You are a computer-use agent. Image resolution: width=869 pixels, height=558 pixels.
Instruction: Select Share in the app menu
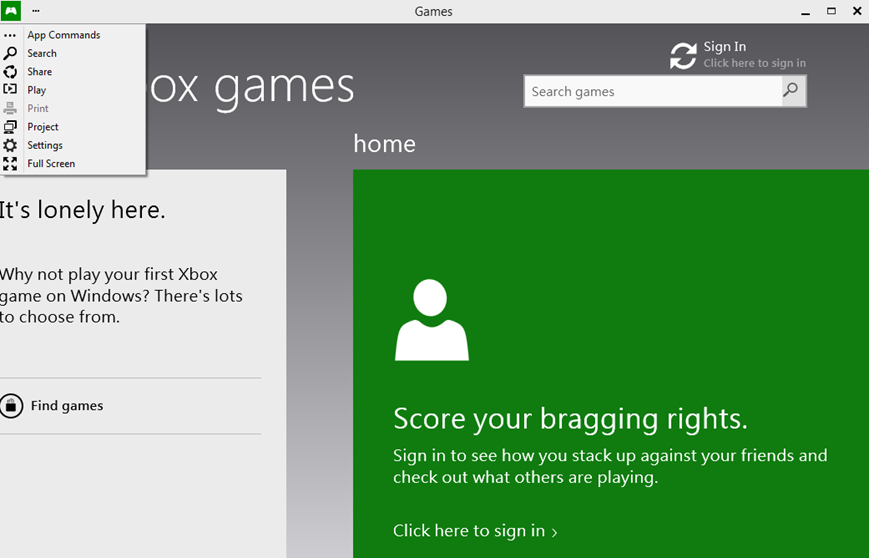click(40, 71)
